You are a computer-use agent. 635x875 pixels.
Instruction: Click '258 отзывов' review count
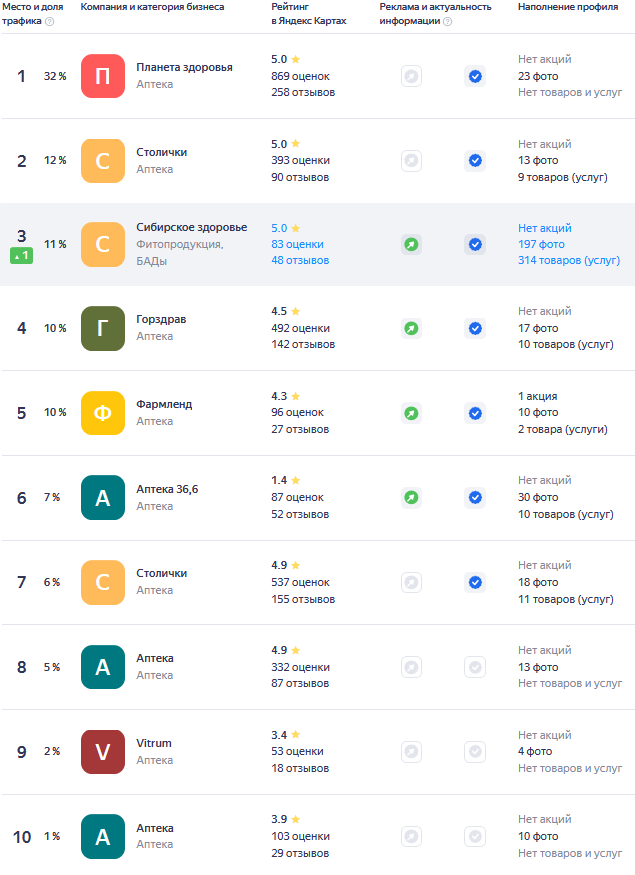303,93
